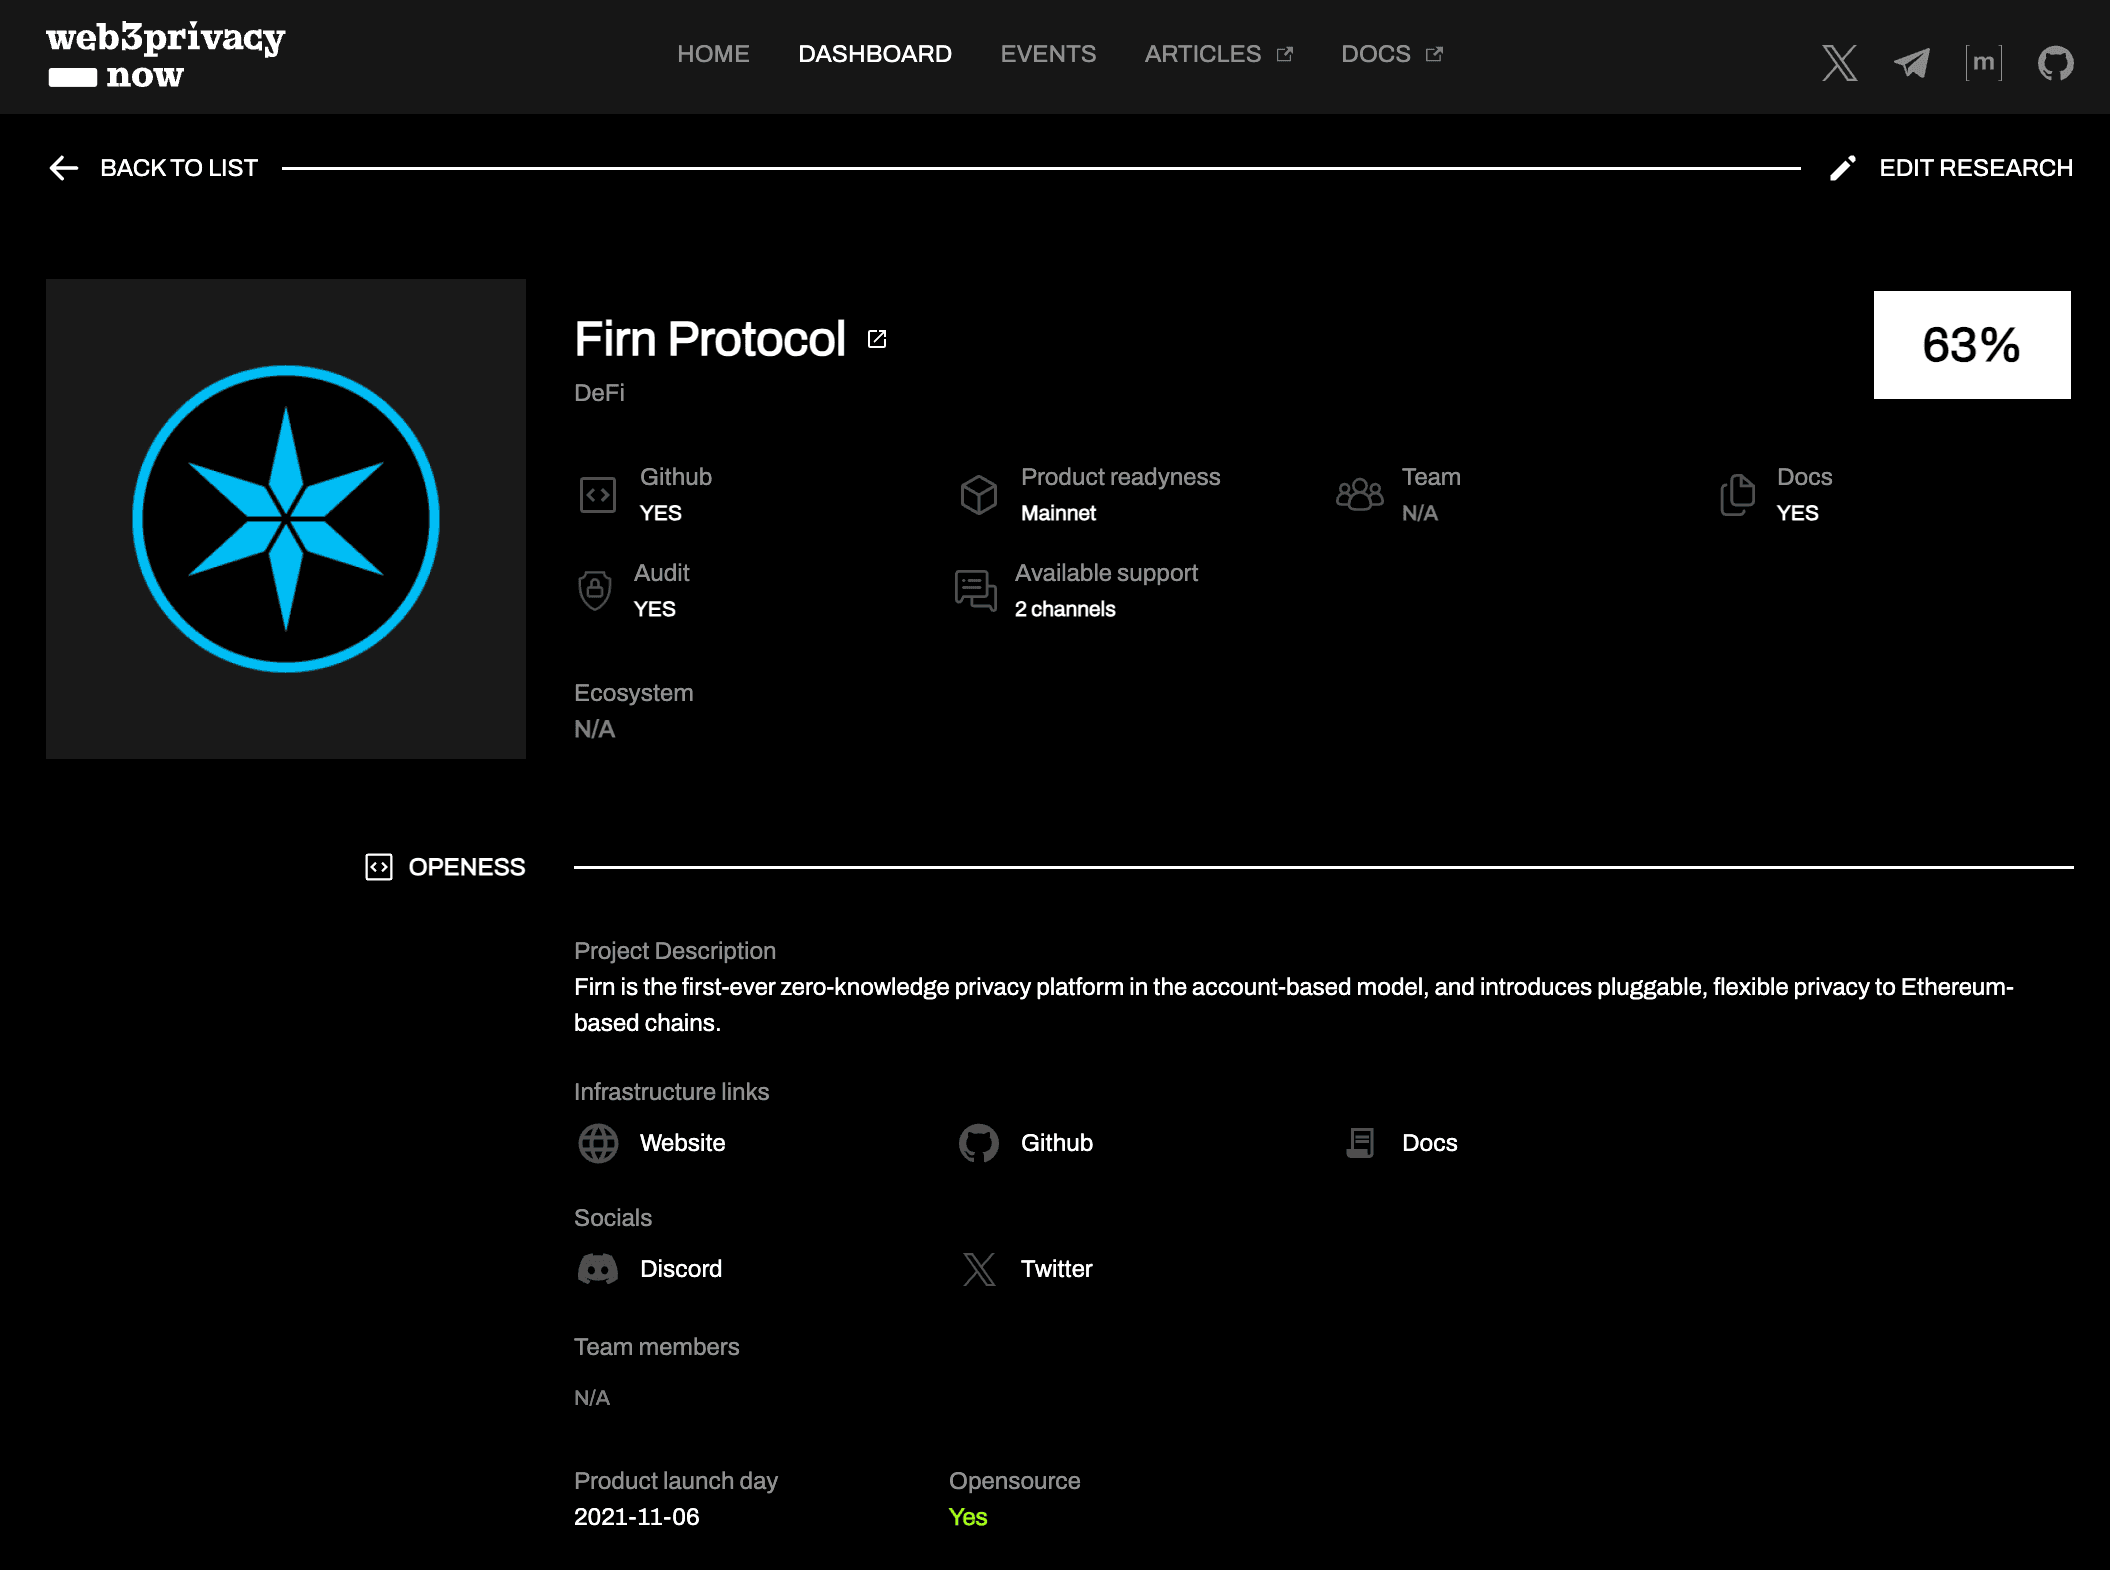Viewport: 2110px width, 1570px height.
Task: Open the Firn Protocol title link
Action: 710,339
